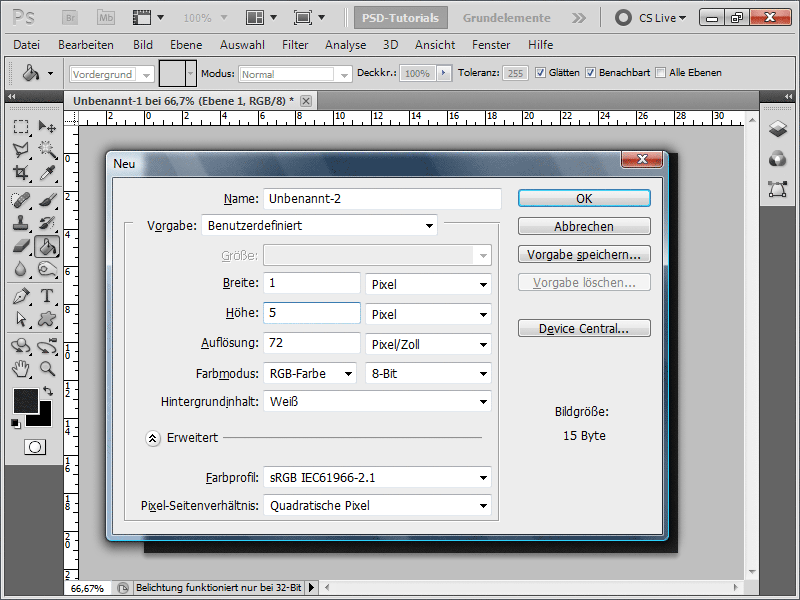800x600 pixels.
Task: Open the Farbmodus RGB-Farbe dropdown
Action: [x=310, y=373]
